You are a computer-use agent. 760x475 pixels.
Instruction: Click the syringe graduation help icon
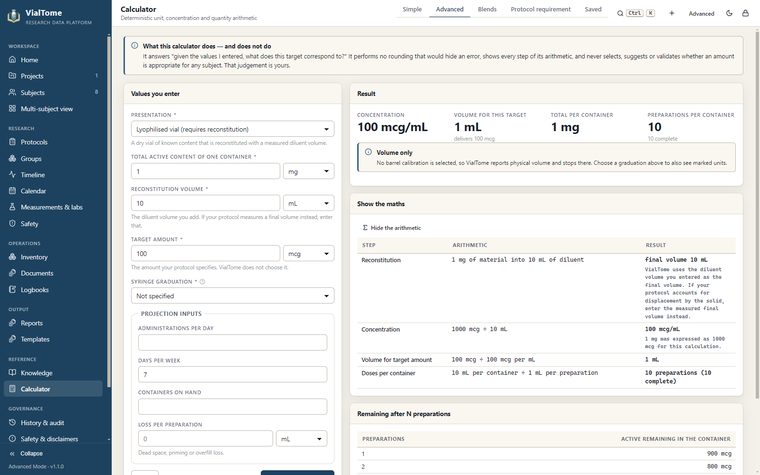click(x=203, y=282)
